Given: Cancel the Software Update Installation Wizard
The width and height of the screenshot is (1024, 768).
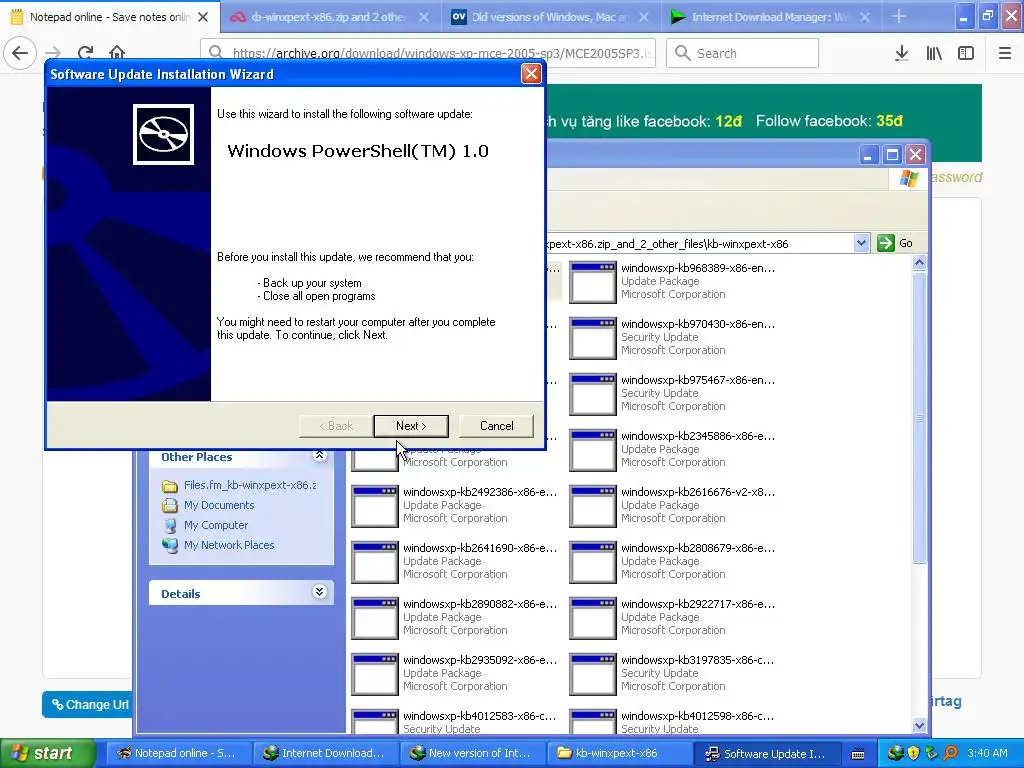Looking at the screenshot, I should tap(496, 426).
